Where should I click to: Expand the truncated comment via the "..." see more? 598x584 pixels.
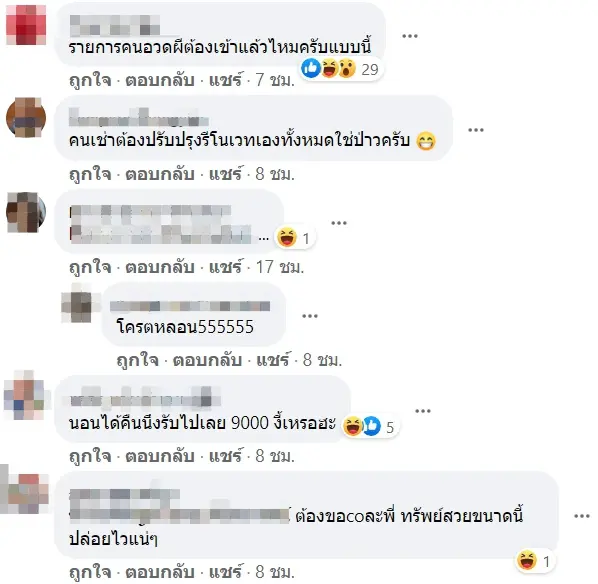(x=264, y=239)
